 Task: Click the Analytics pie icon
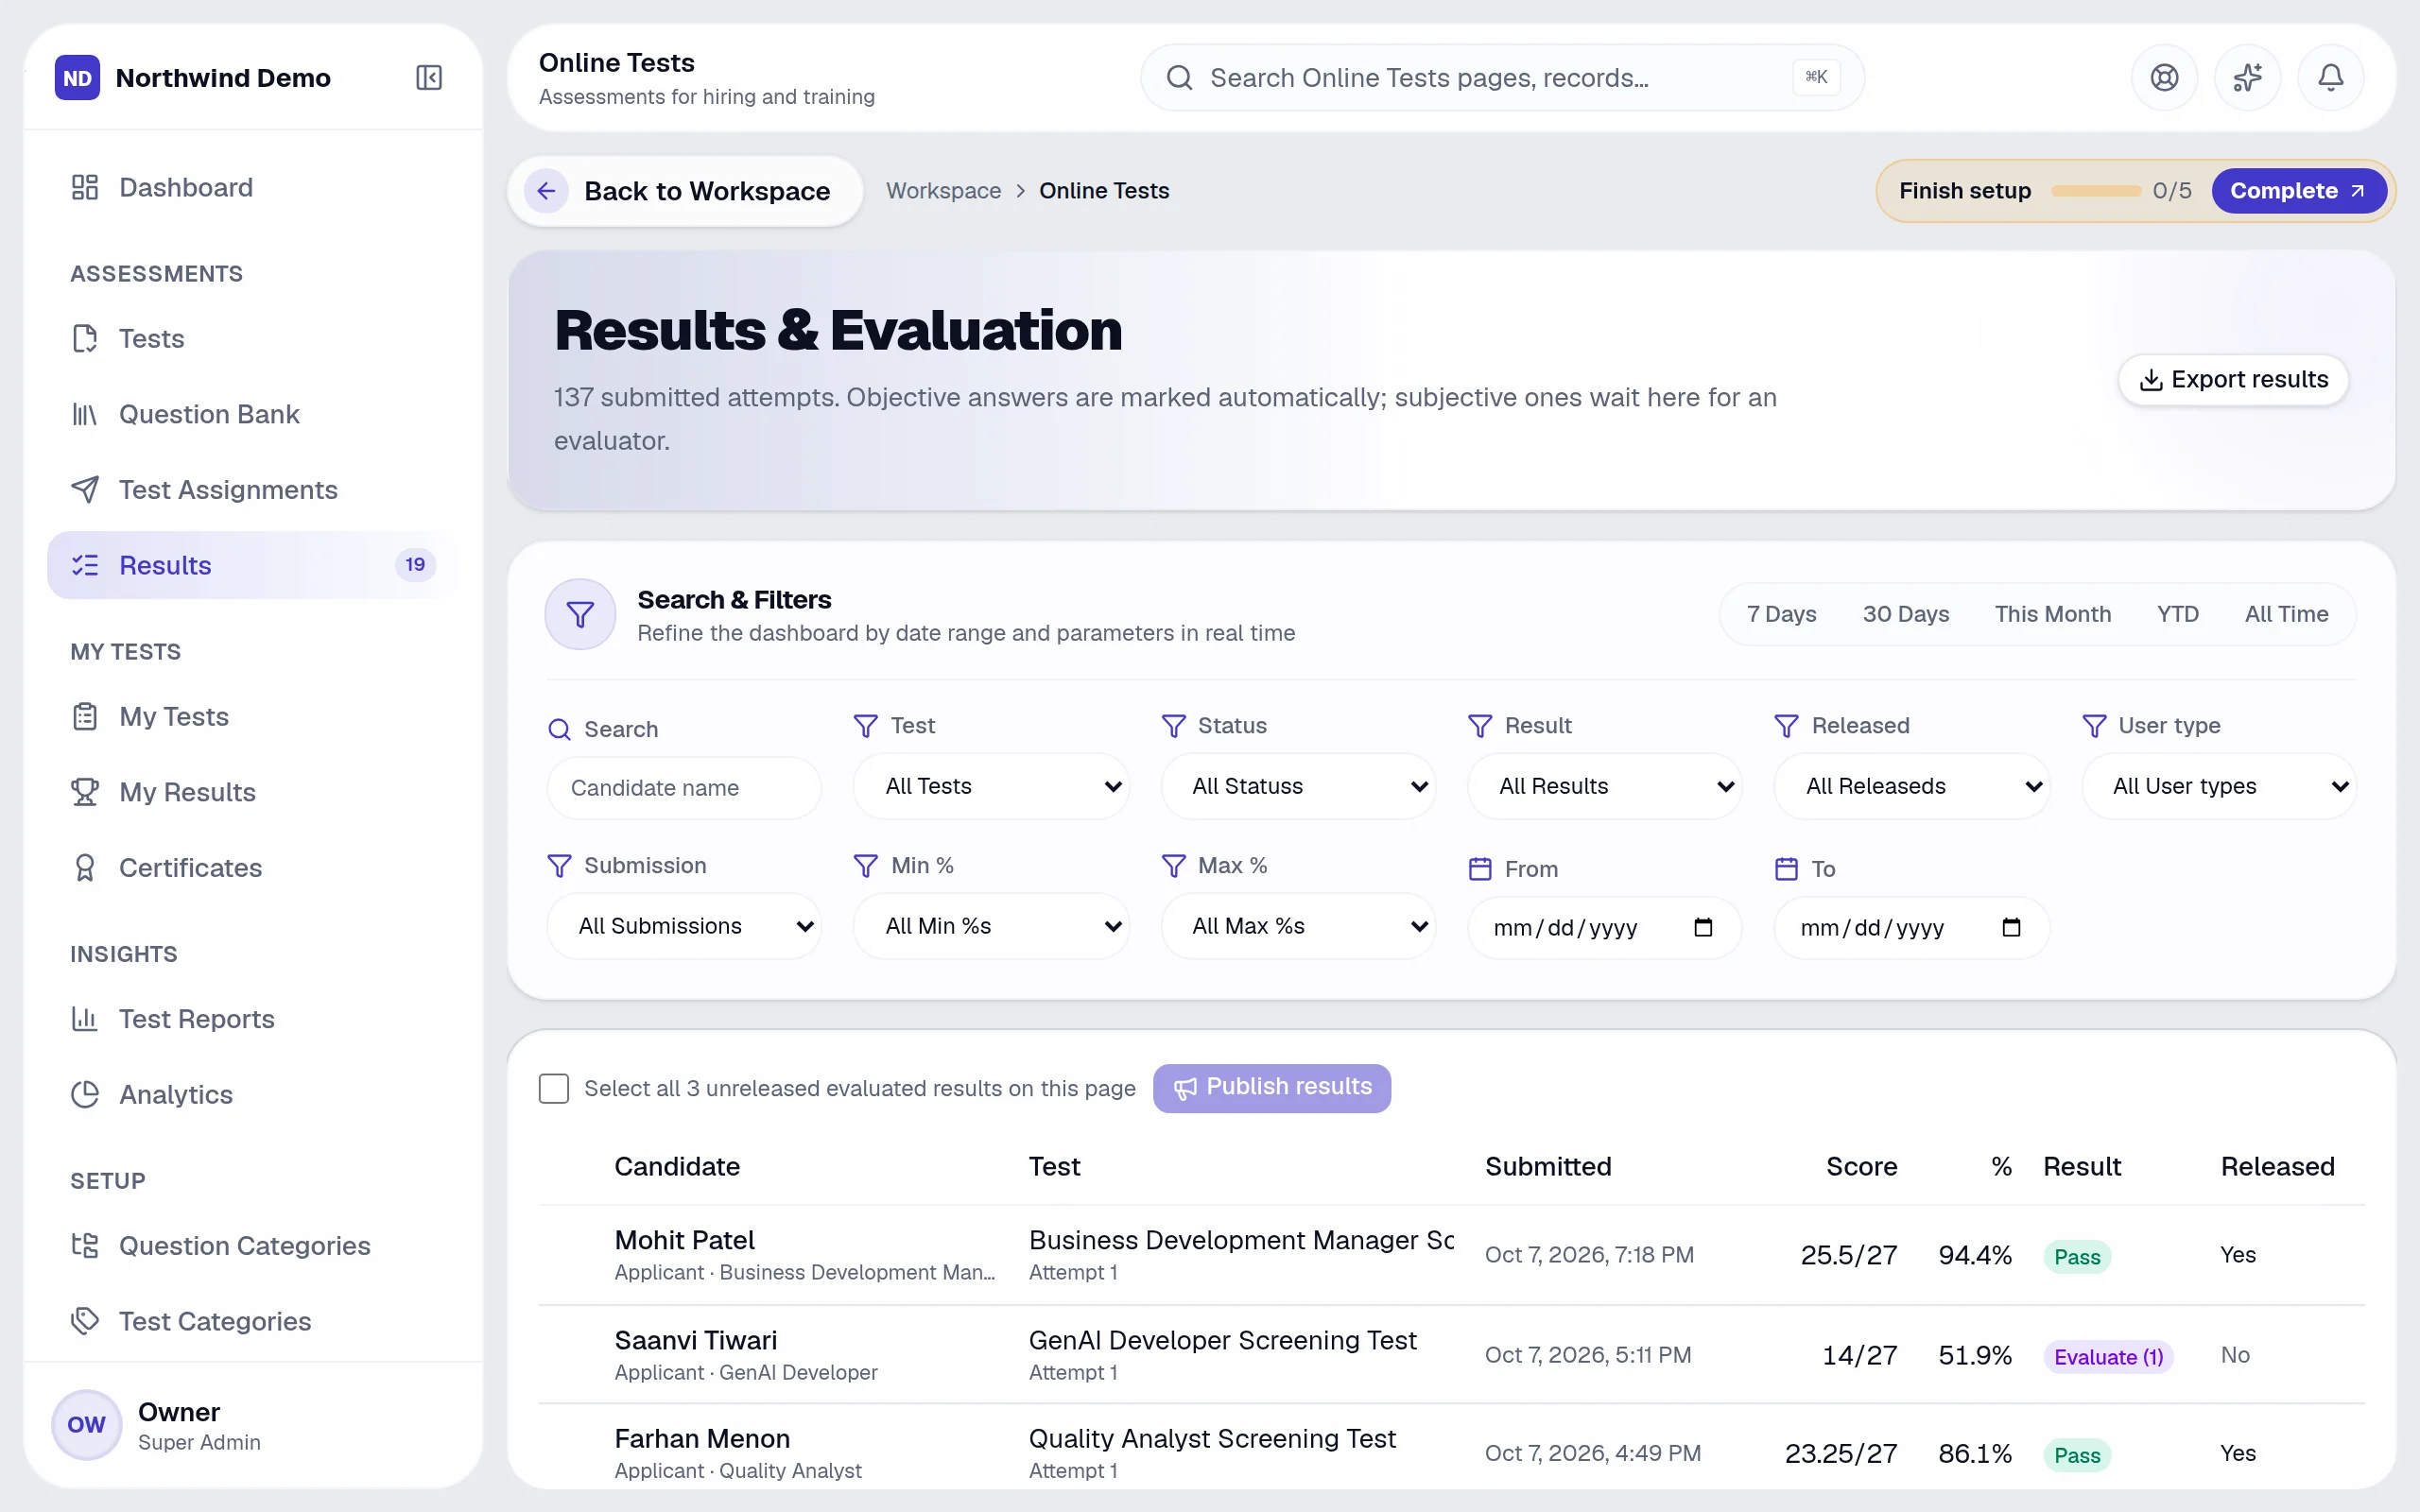click(85, 1095)
